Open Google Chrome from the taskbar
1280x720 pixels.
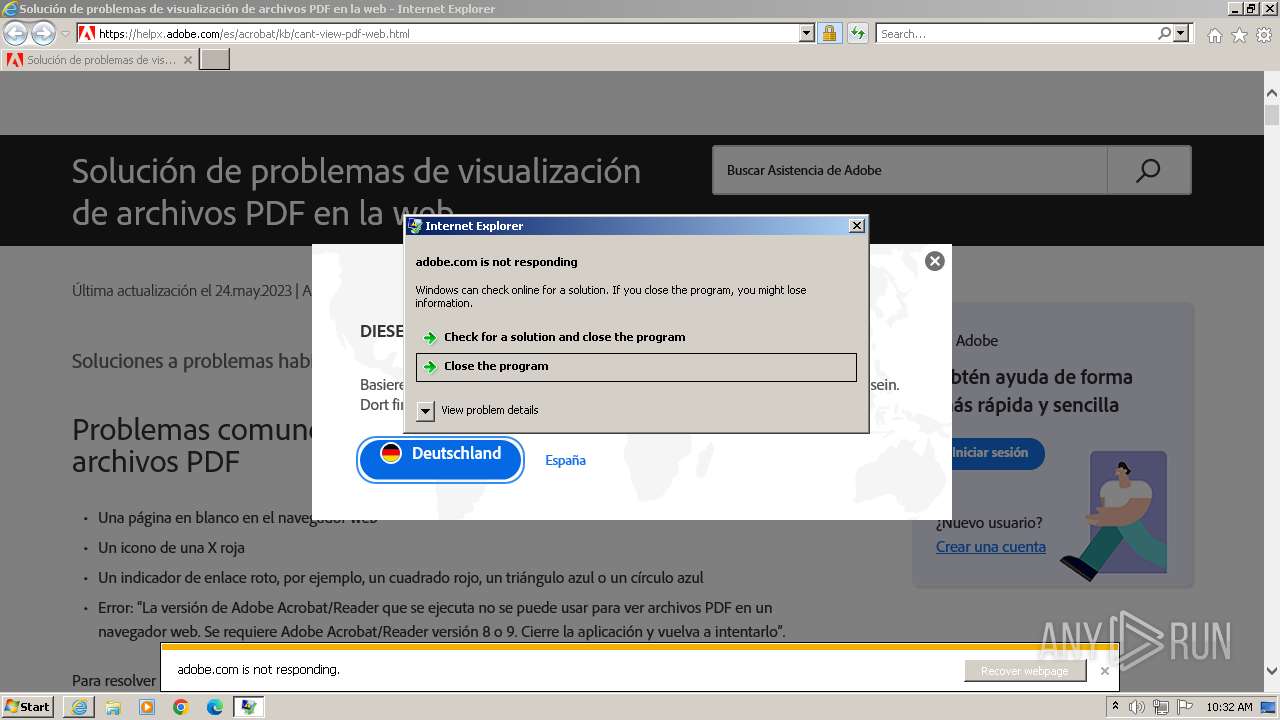tap(181, 707)
